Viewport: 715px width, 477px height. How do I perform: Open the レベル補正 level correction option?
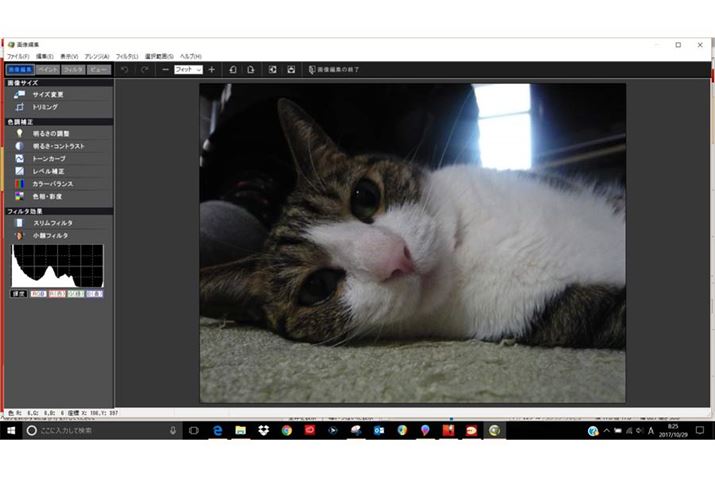[51, 171]
